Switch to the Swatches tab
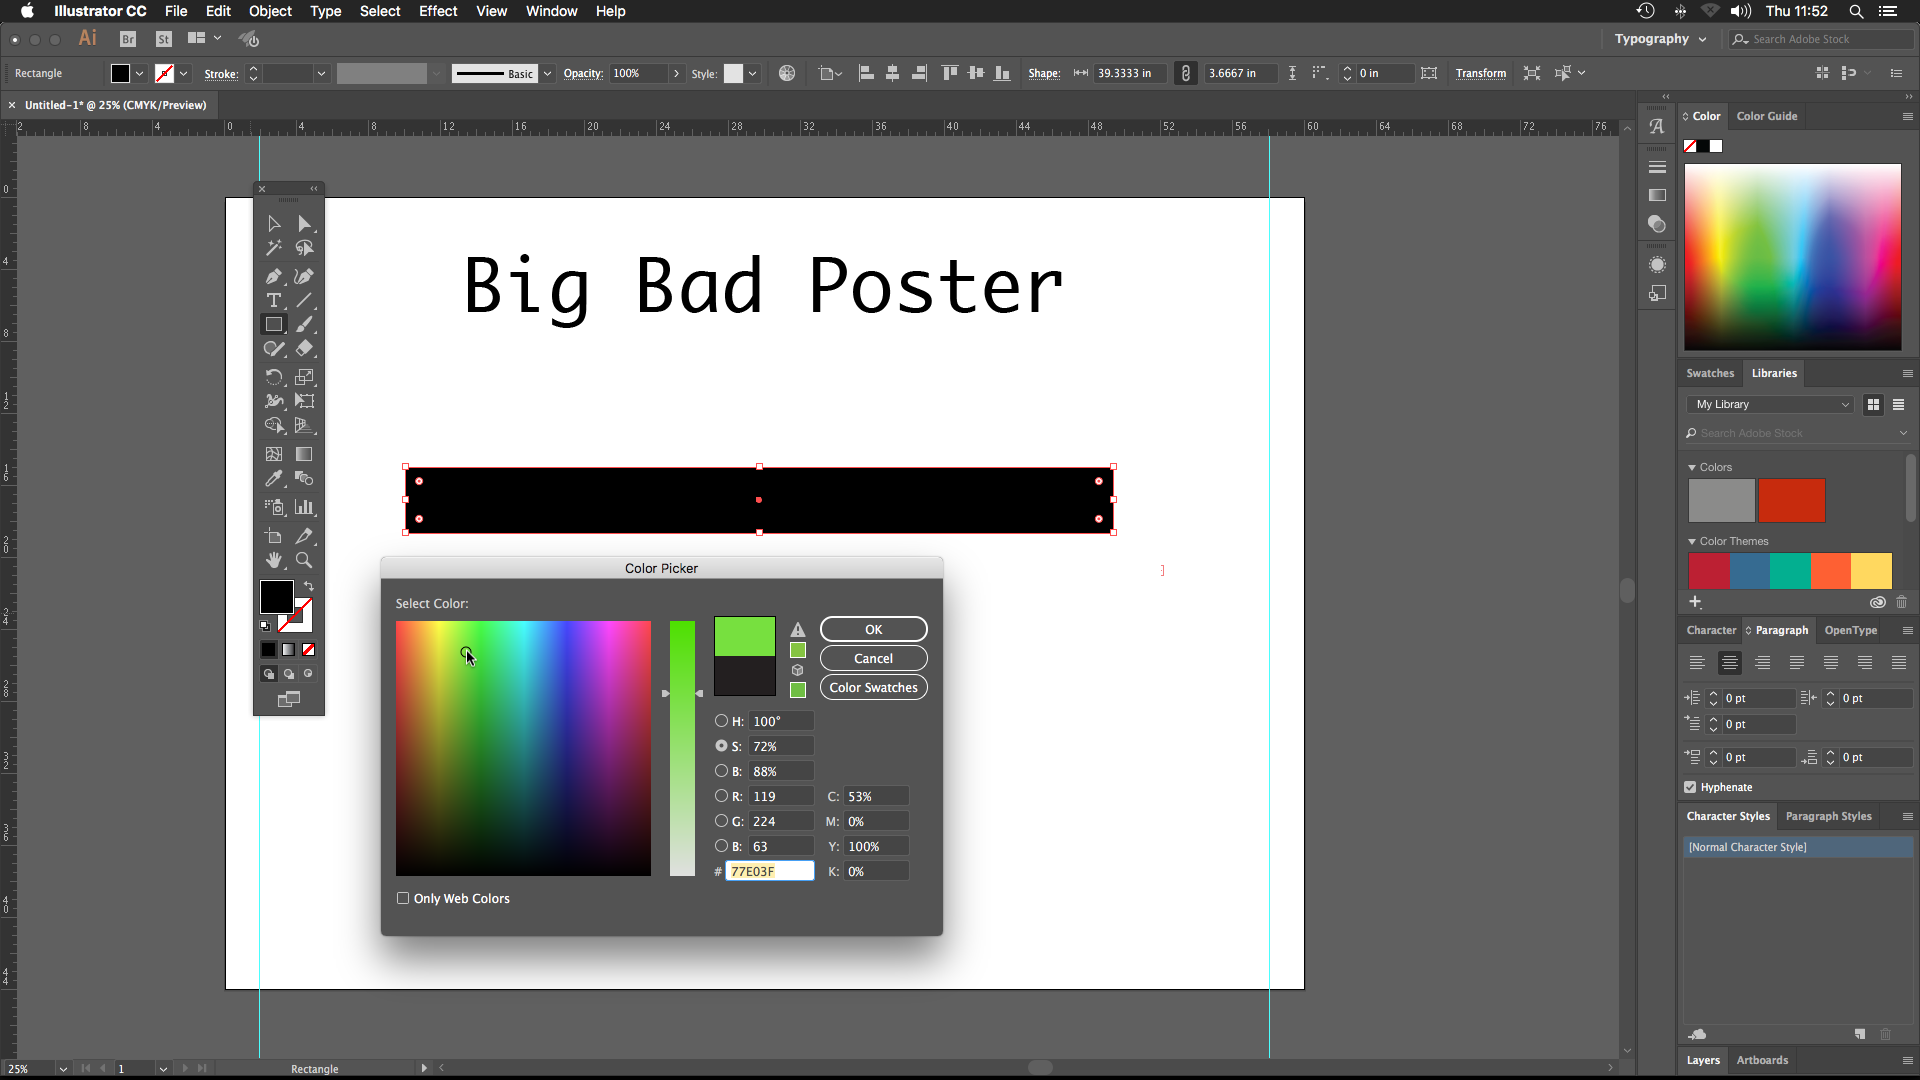 coord(1710,373)
